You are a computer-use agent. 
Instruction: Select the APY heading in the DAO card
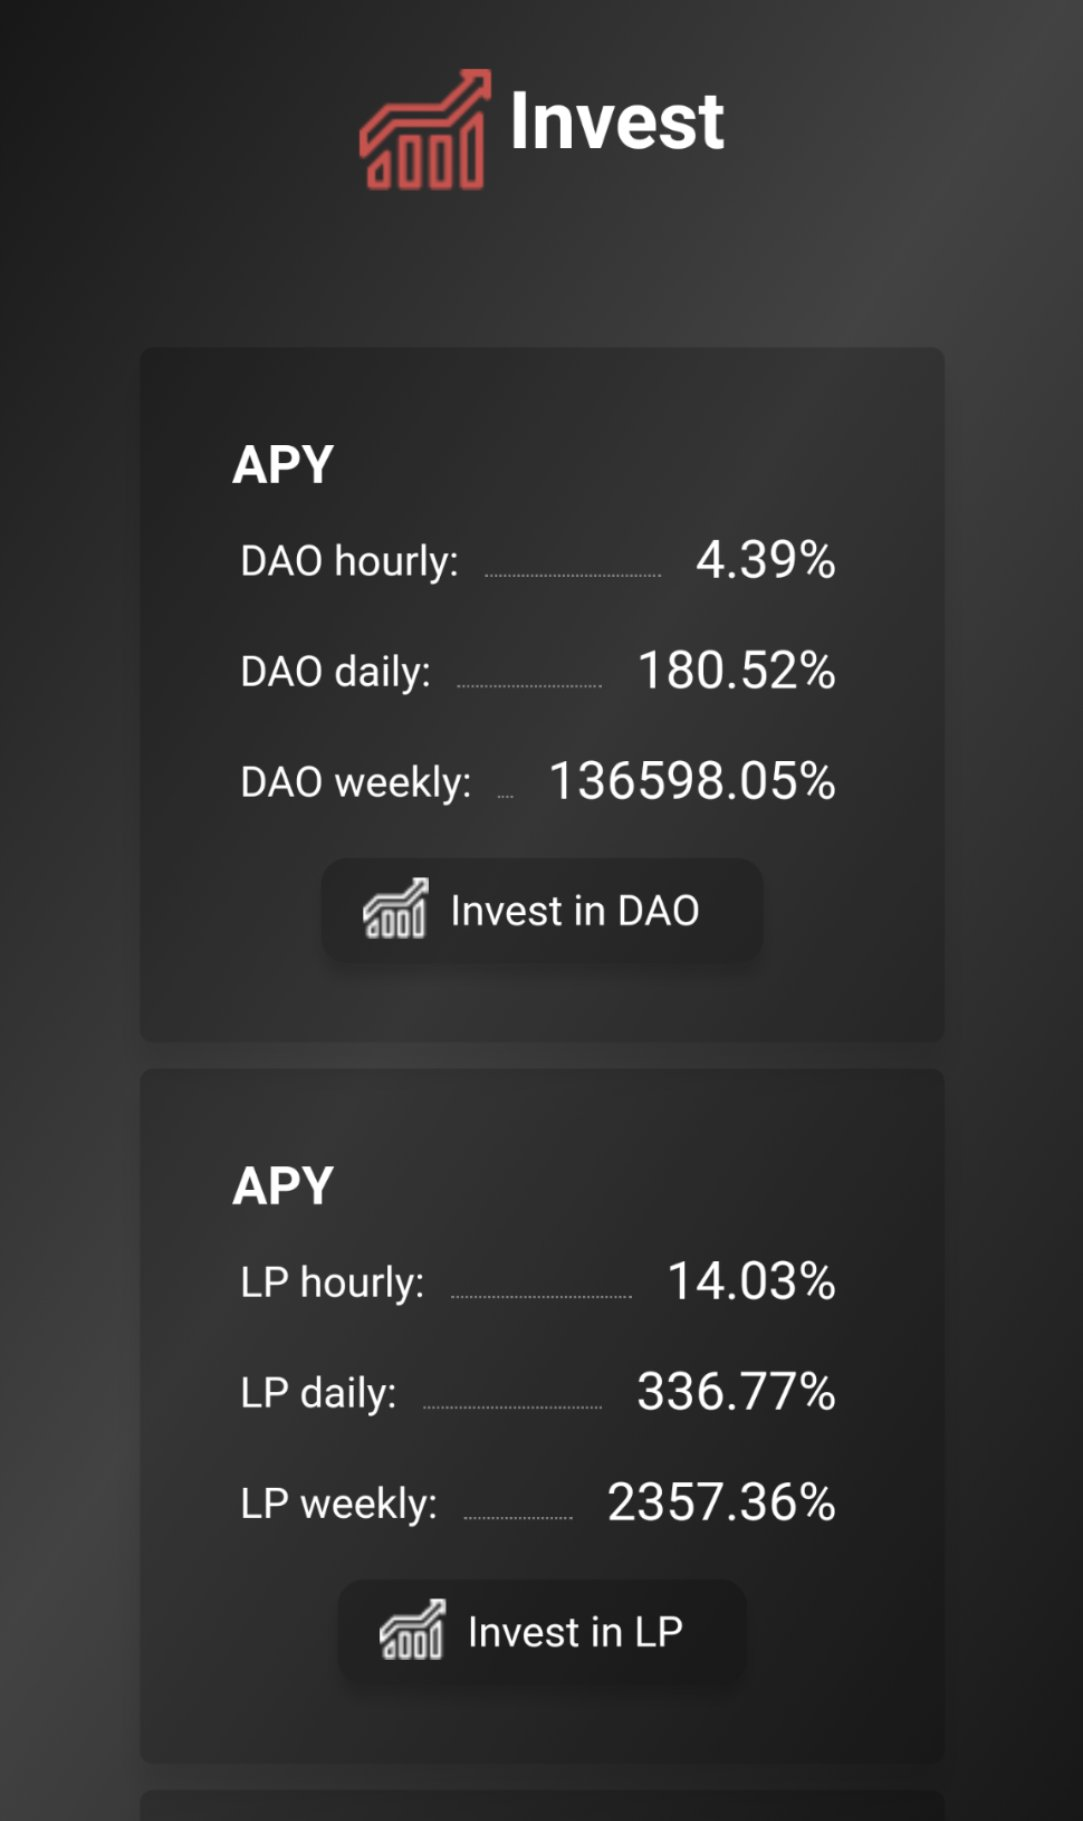283,465
